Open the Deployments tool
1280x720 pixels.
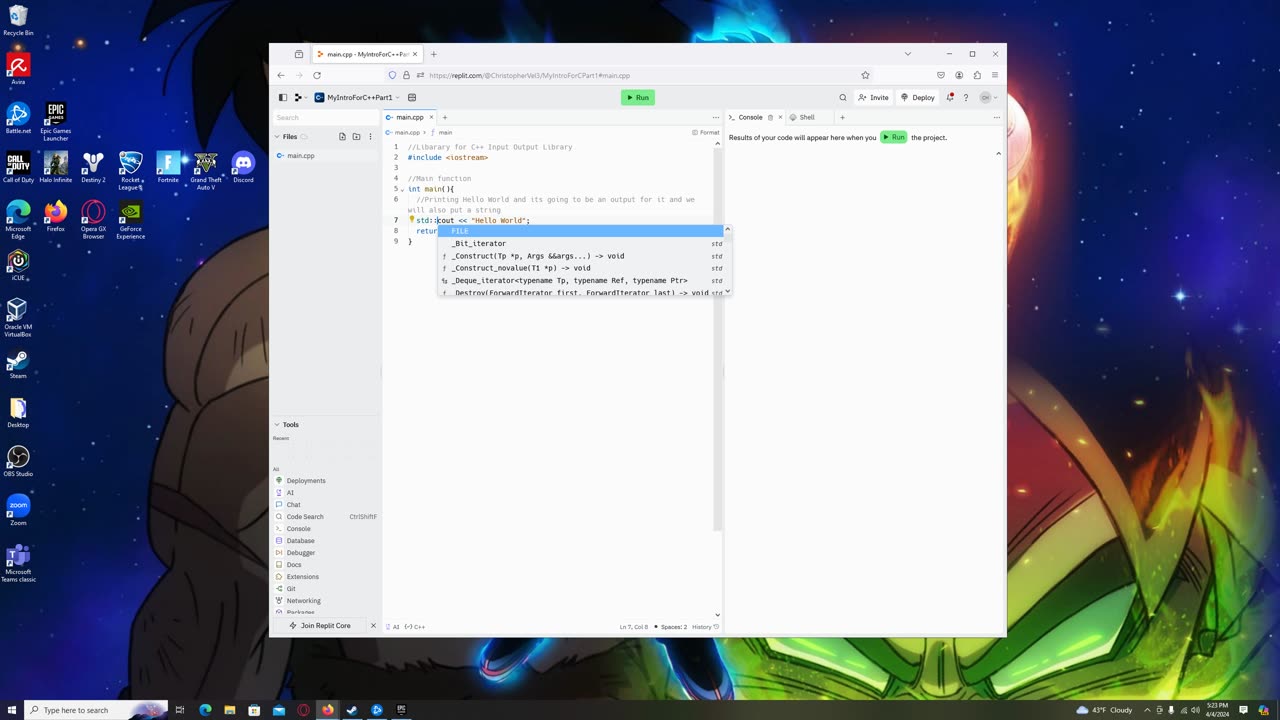coord(326,481)
